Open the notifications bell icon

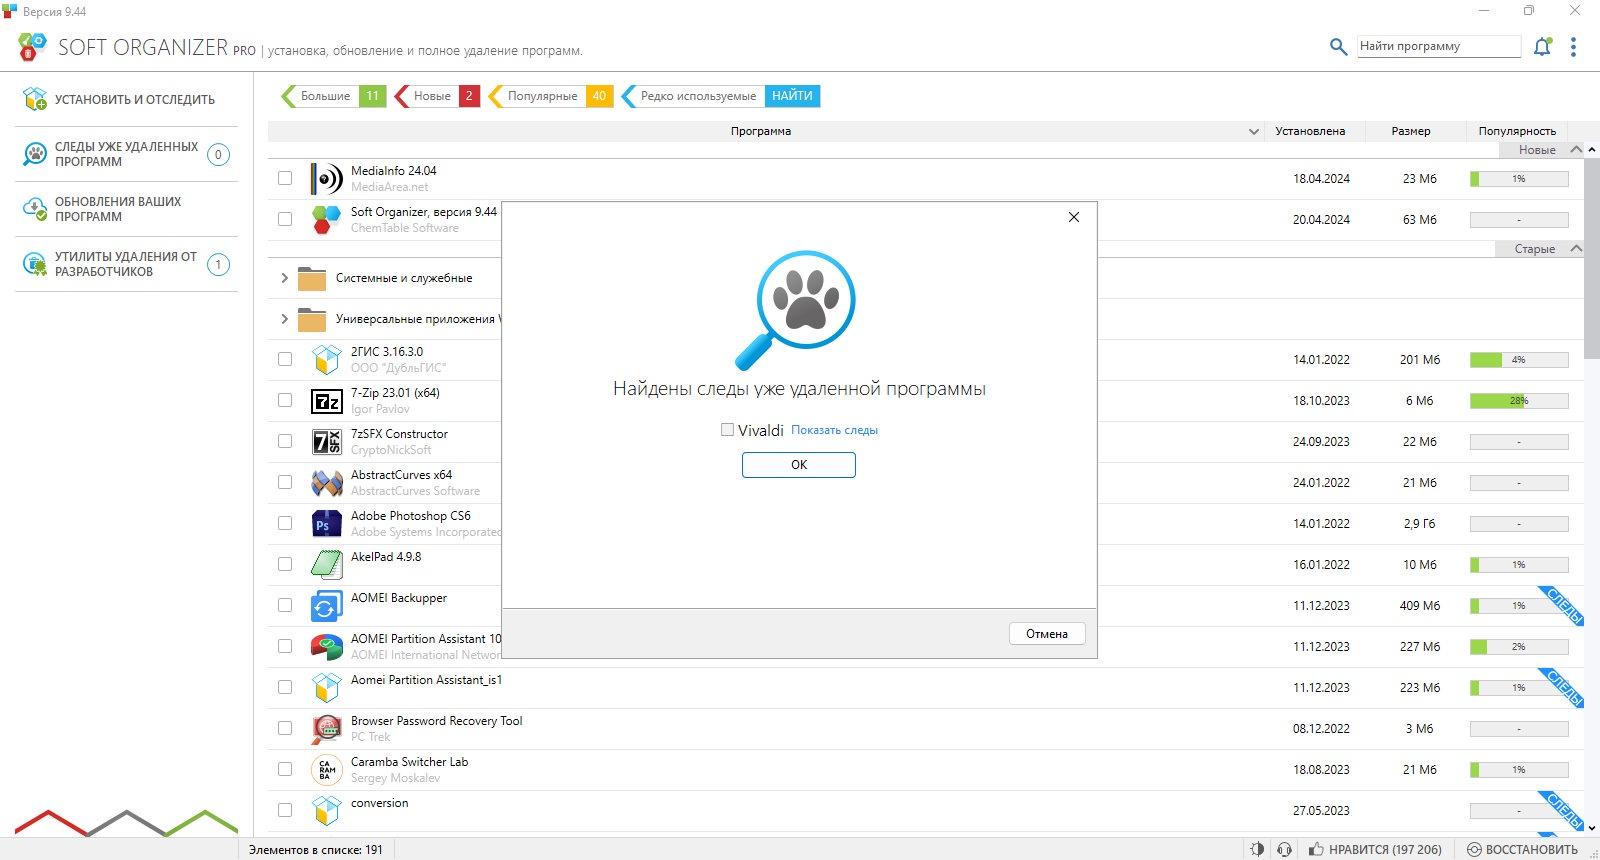click(x=1542, y=46)
